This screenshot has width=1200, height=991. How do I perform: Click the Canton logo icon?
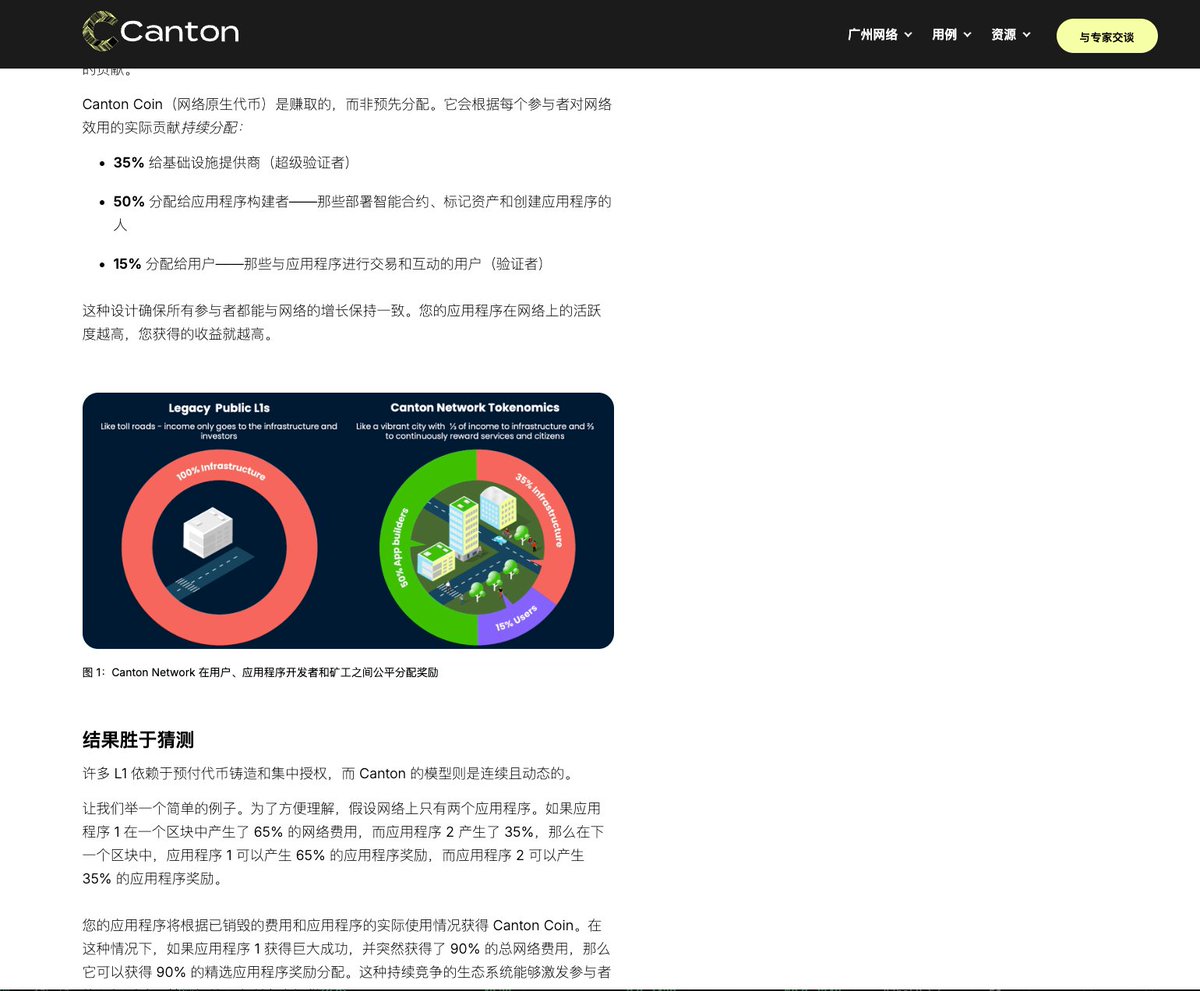click(100, 32)
